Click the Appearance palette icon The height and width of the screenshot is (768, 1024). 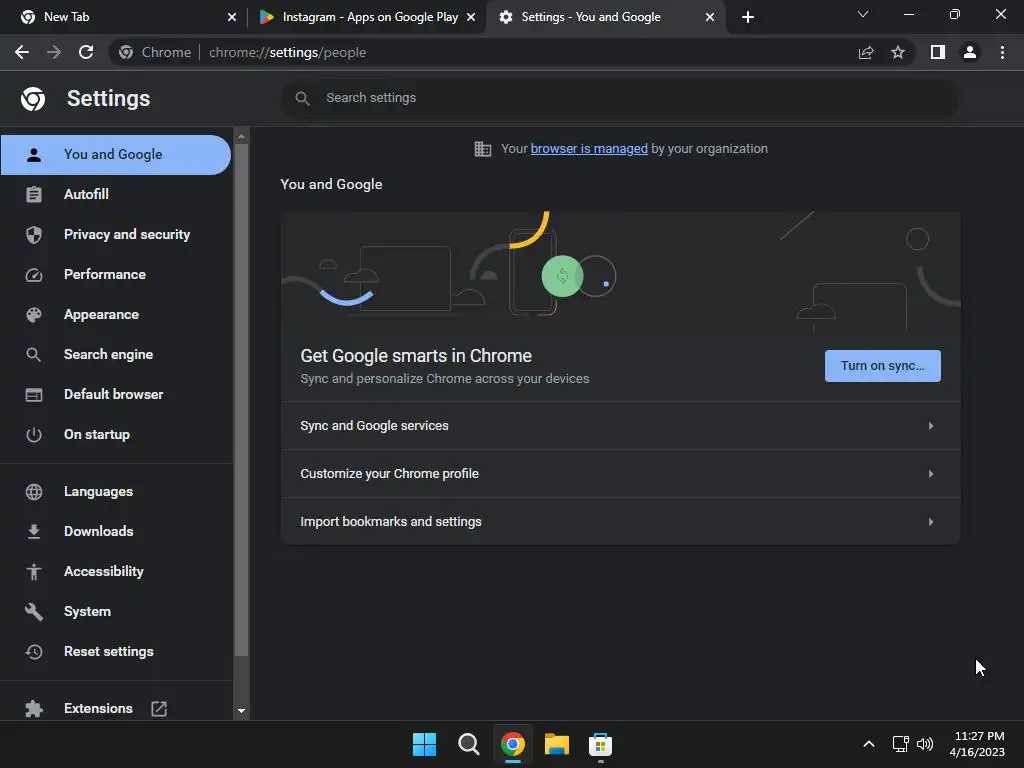33,315
